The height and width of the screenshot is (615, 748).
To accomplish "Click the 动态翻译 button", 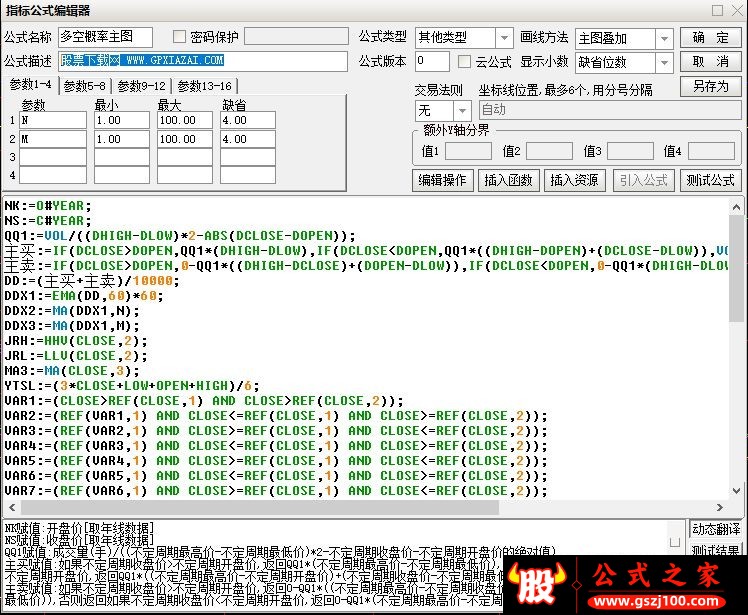I will point(716,529).
